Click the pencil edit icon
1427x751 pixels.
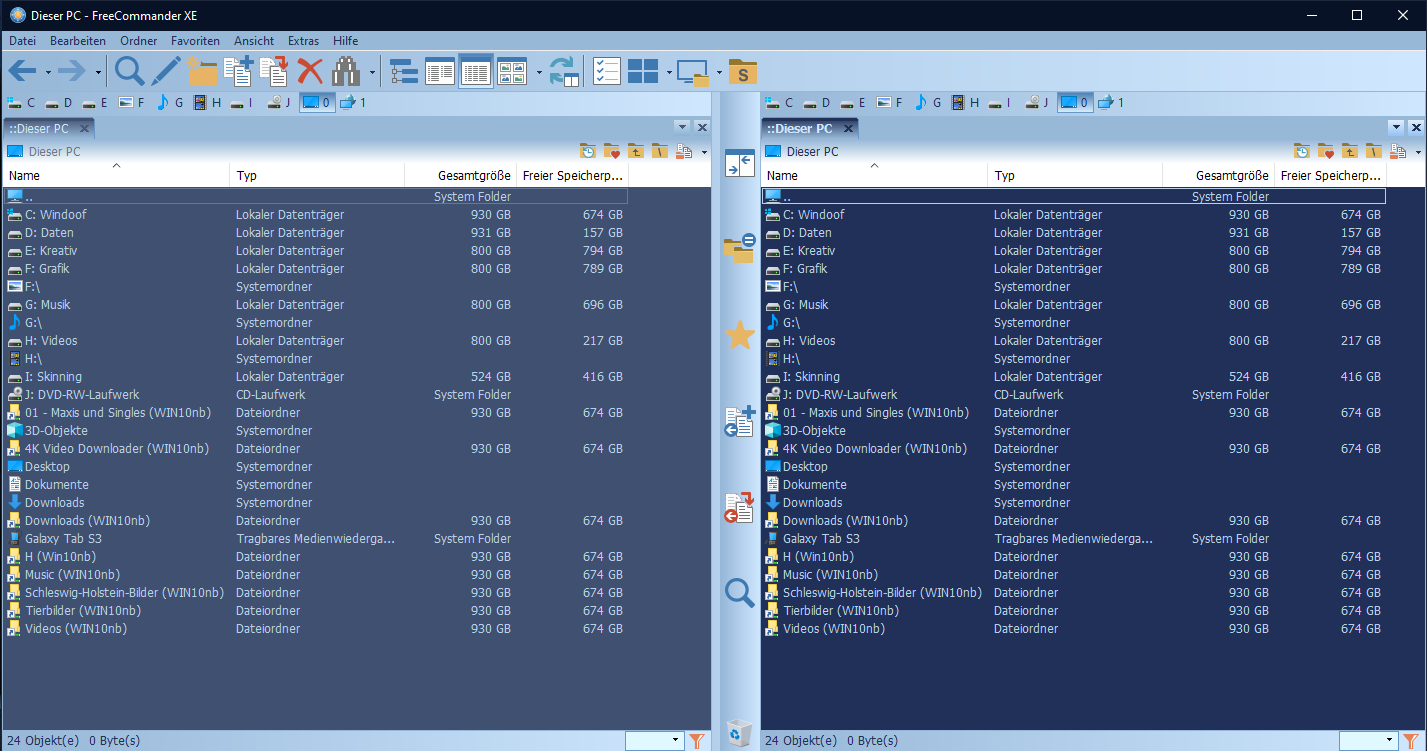point(166,71)
